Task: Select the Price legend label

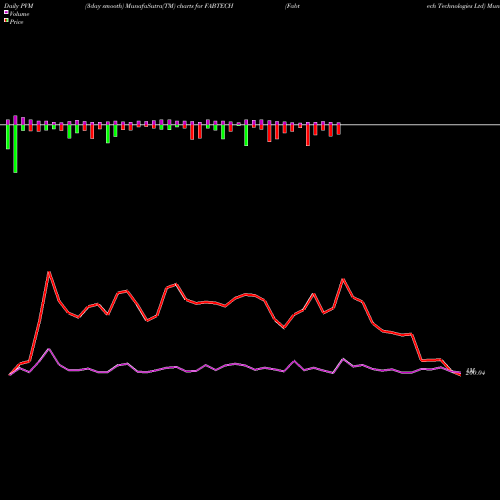Action: (16, 22)
